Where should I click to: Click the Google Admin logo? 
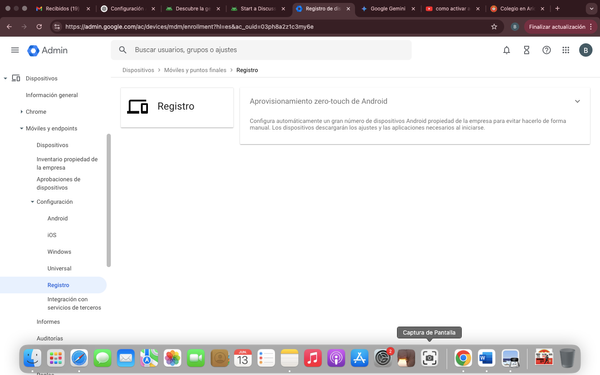tap(47, 51)
